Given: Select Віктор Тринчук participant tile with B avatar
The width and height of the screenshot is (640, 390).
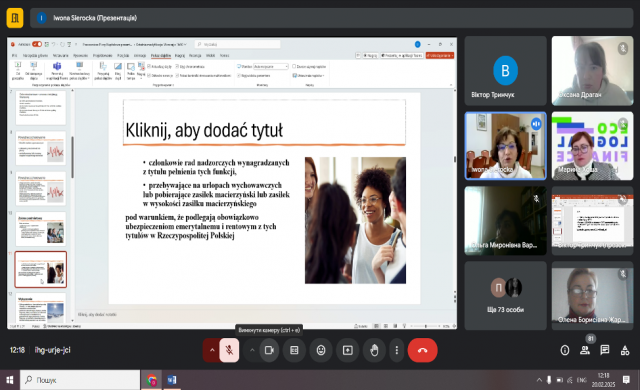Looking at the screenshot, I should (505, 71).
